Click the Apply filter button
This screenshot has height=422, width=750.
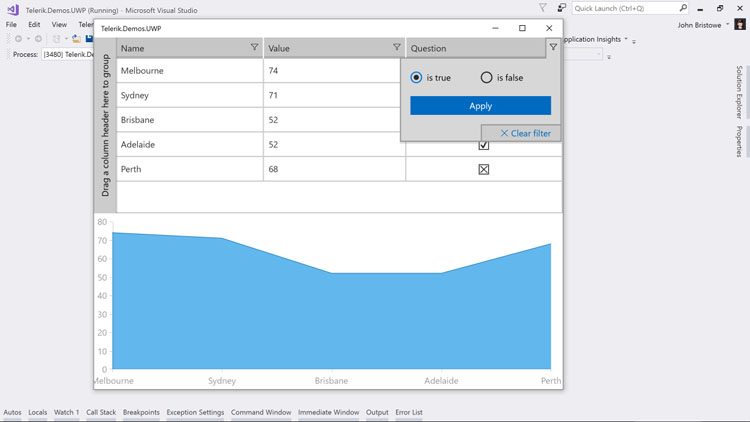click(480, 106)
